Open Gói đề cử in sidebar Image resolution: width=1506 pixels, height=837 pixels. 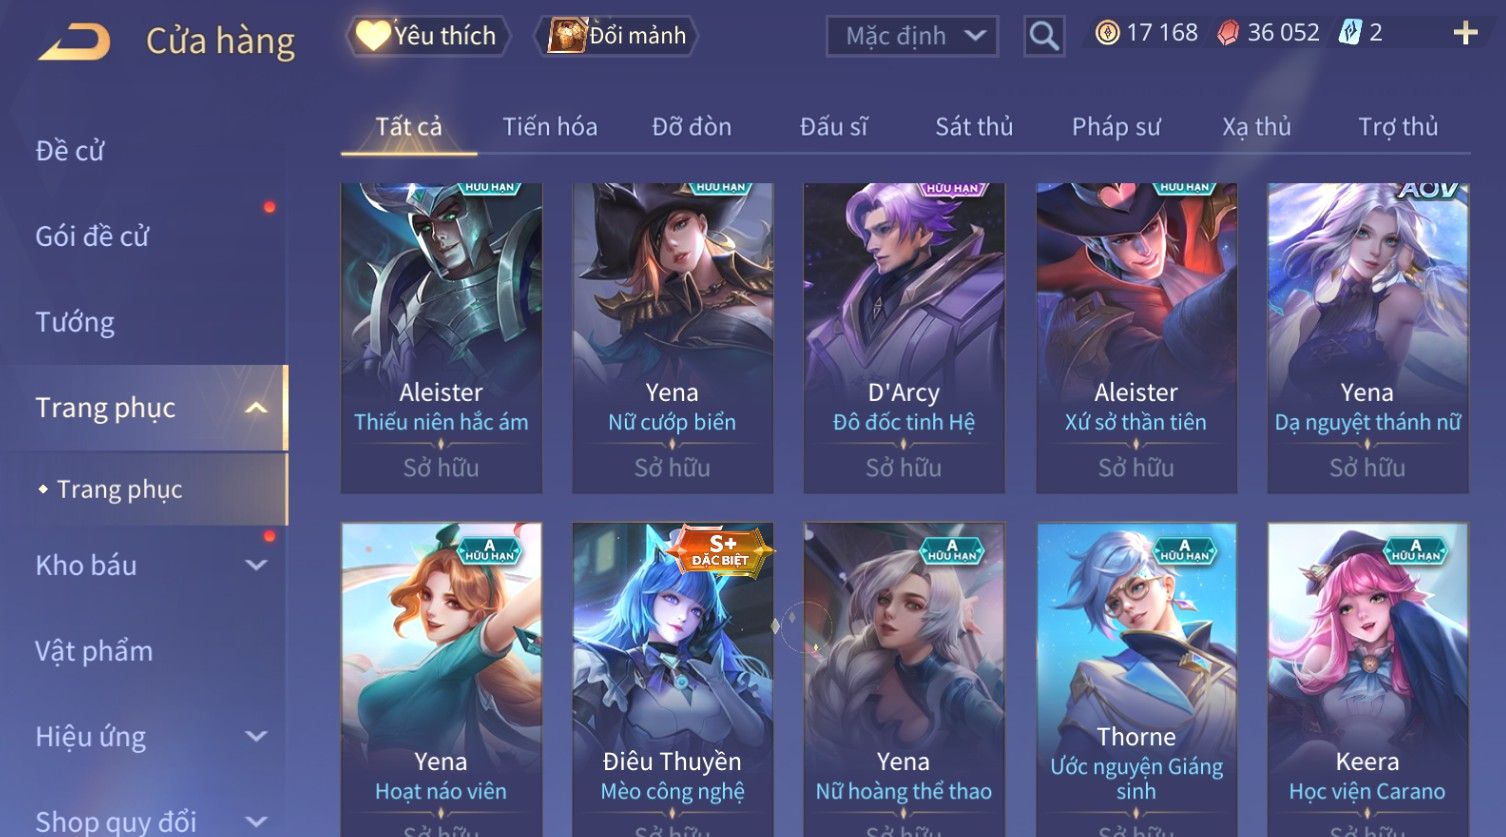(92, 236)
